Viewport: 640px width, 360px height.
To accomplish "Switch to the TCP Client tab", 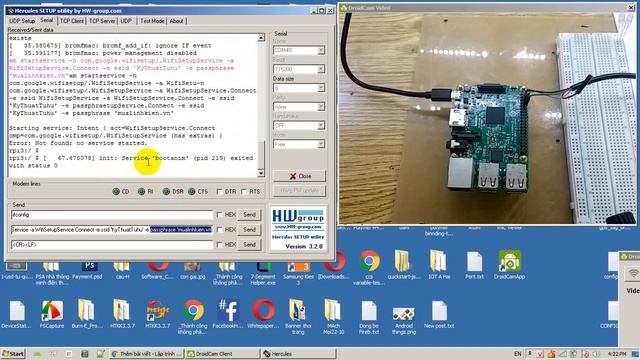I will [72, 21].
